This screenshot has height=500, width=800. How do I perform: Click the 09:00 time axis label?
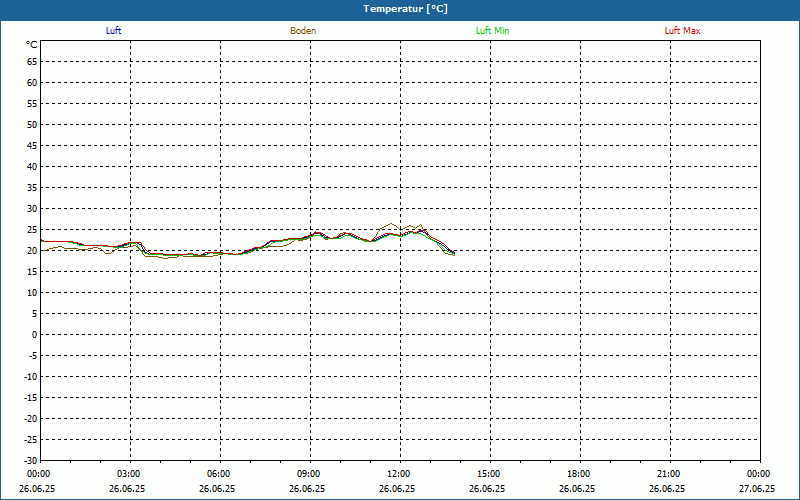coord(308,474)
